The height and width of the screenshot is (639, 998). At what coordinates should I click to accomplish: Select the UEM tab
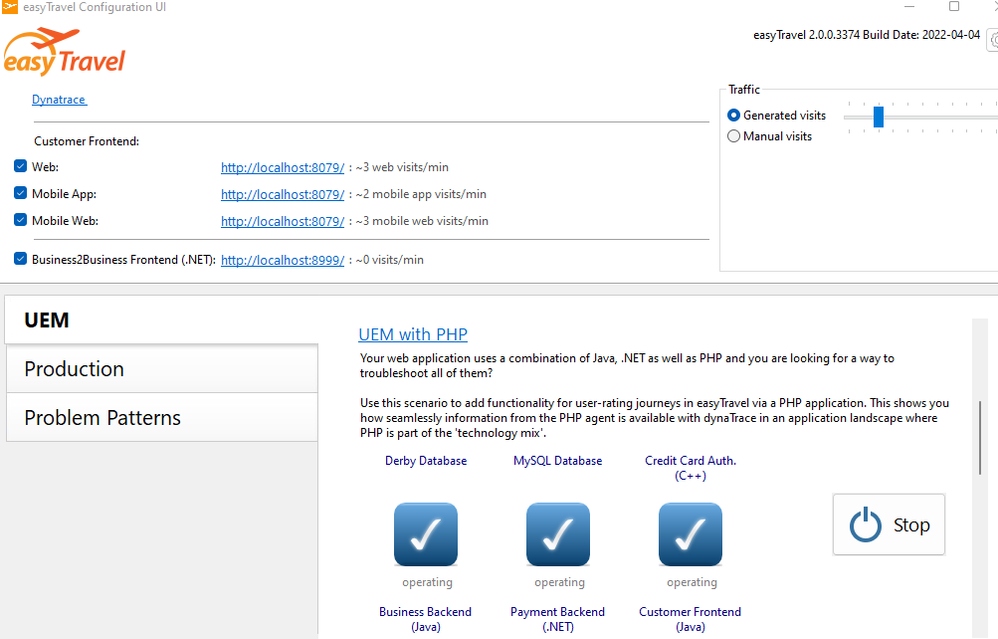(161, 321)
